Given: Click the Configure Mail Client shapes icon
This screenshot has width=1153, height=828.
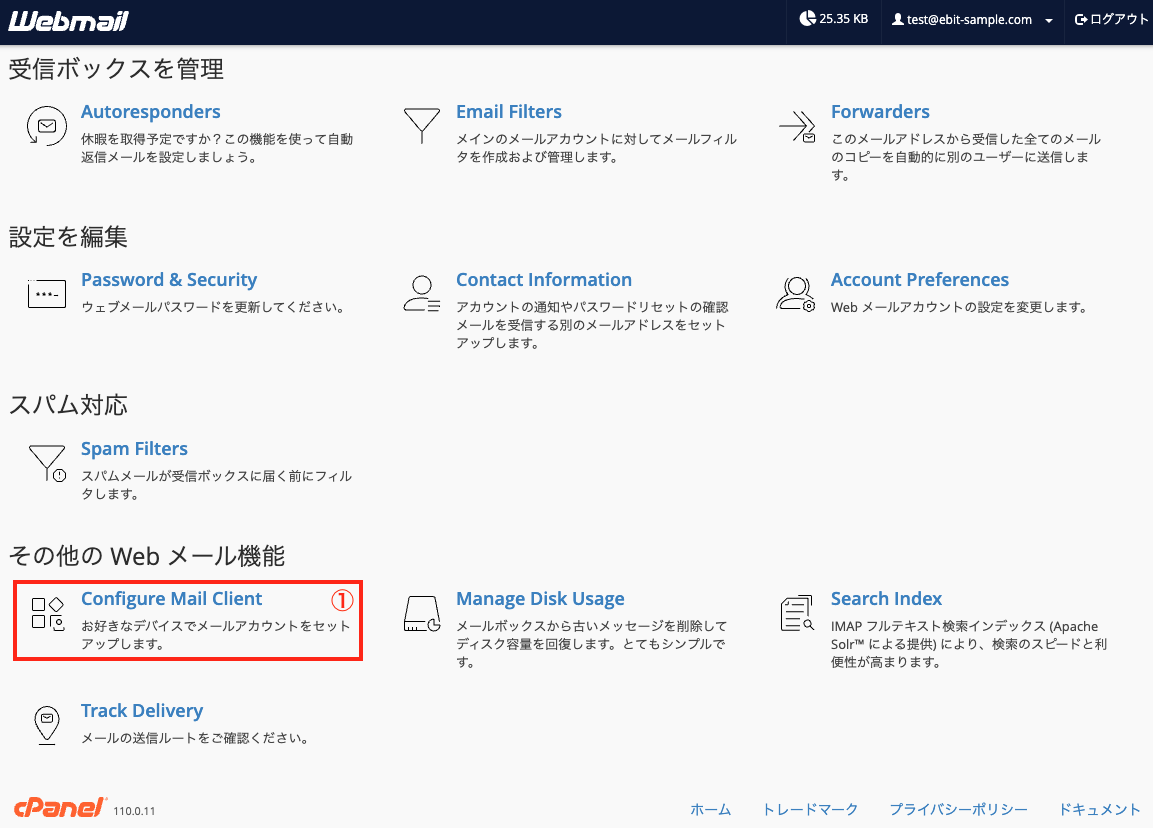Looking at the screenshot, I should [x=48, y=613].
